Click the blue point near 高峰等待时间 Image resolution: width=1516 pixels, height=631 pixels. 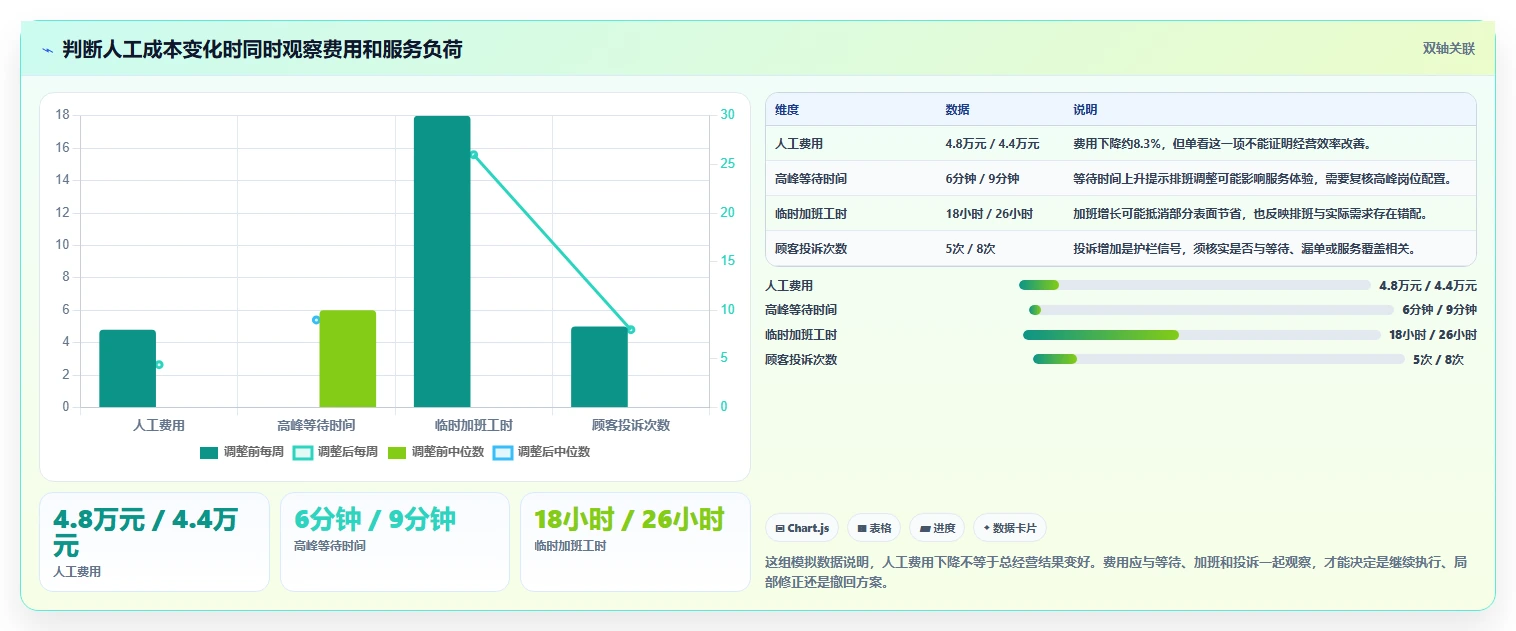coord(316,320)
